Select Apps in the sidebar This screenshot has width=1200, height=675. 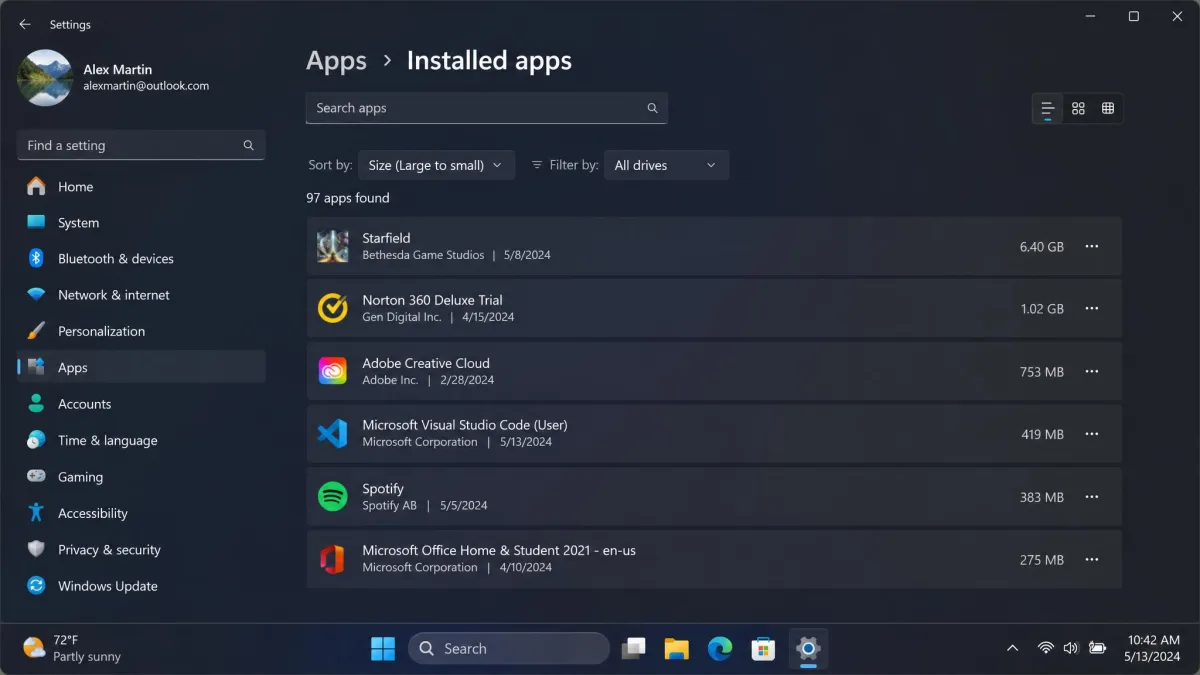click(x=141, y=367)
